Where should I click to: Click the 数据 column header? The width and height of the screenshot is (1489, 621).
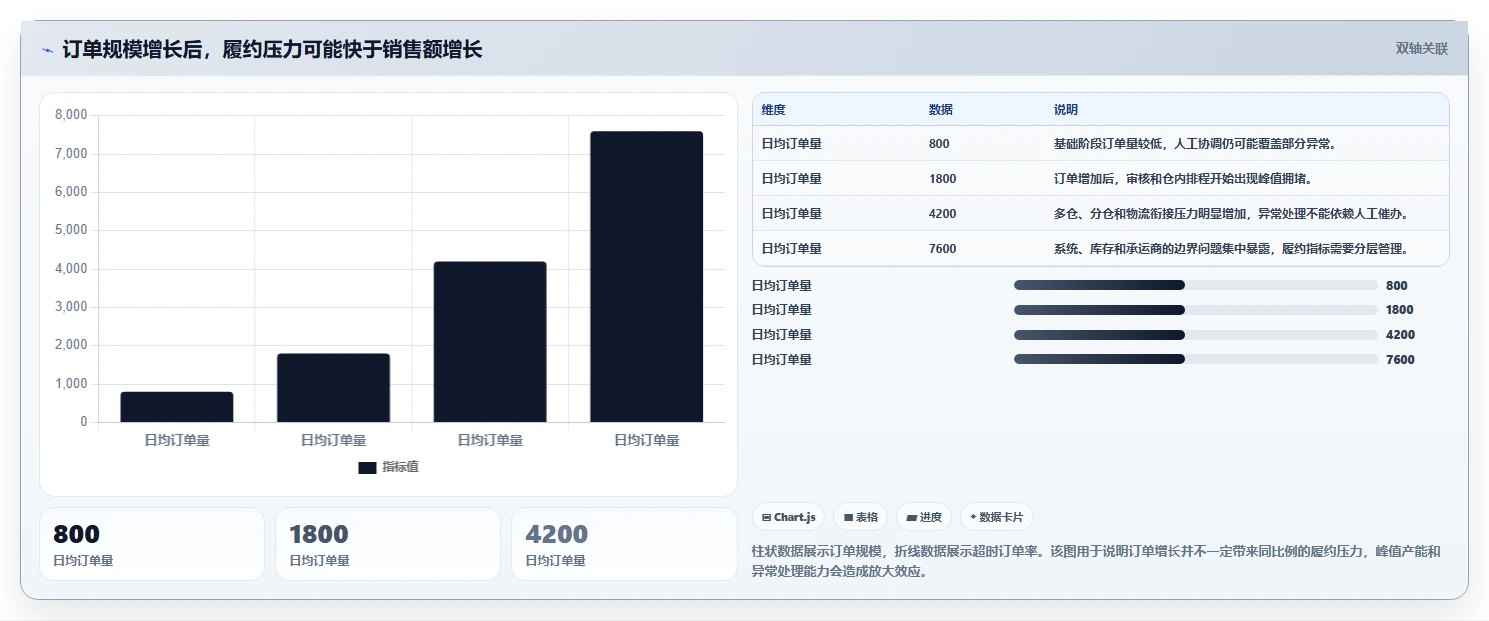[x=940, y=110]
